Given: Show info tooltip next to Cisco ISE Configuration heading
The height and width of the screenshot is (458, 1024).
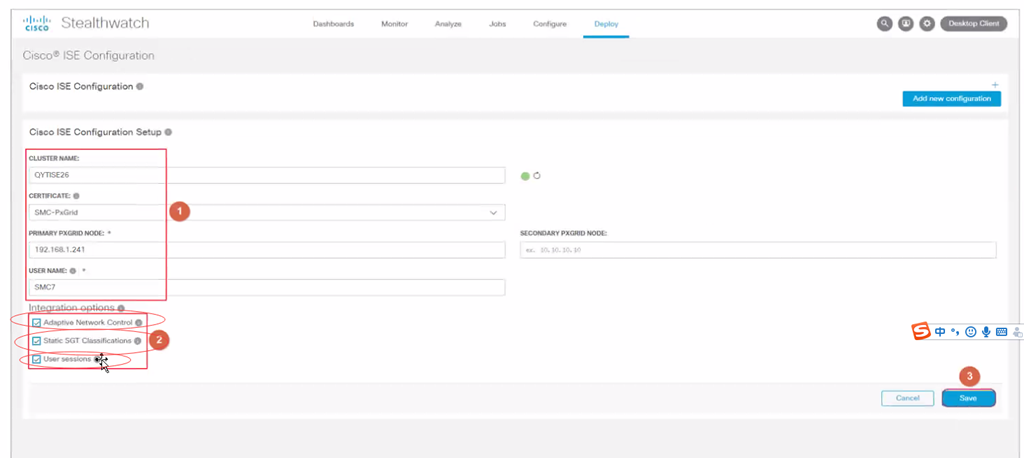Looking at the screenshot, I should [140, 86].
